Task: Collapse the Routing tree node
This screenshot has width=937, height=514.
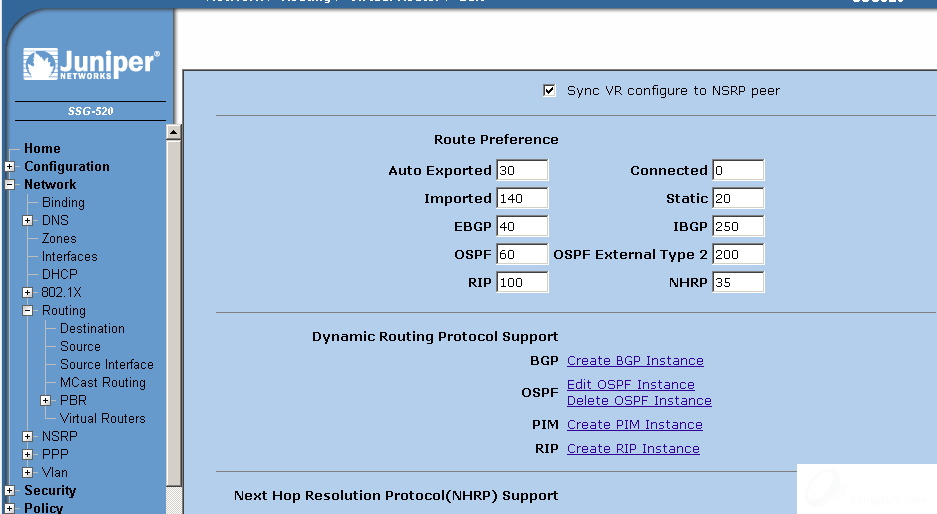Action: coord(28,311)
